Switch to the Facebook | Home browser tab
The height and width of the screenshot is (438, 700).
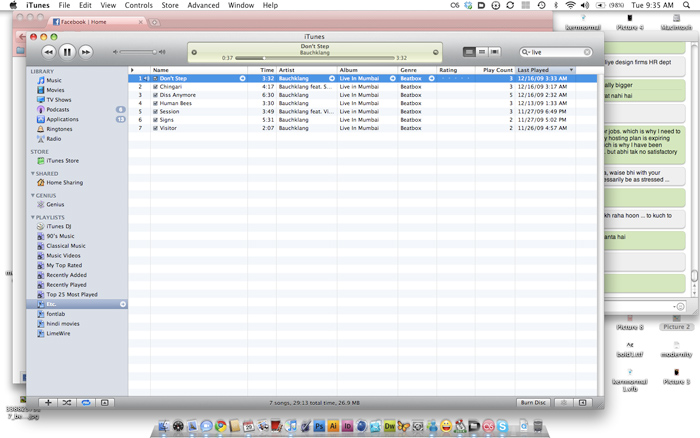[x=97, y=22]
